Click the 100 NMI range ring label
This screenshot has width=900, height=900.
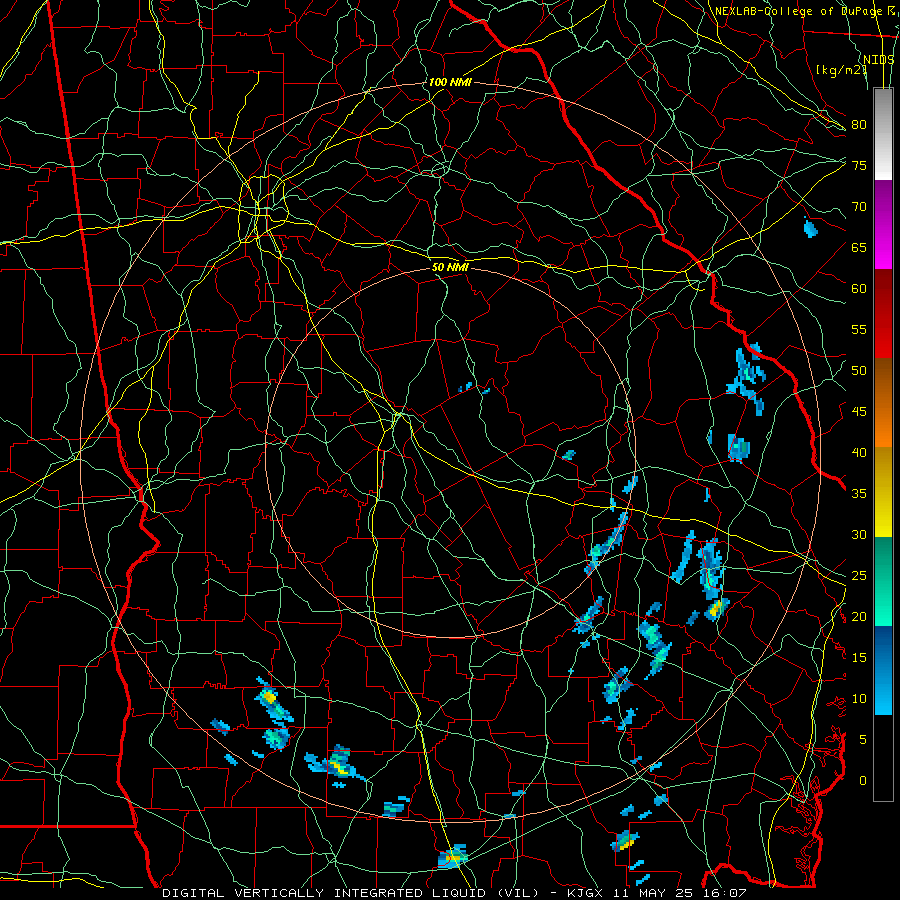450,82
